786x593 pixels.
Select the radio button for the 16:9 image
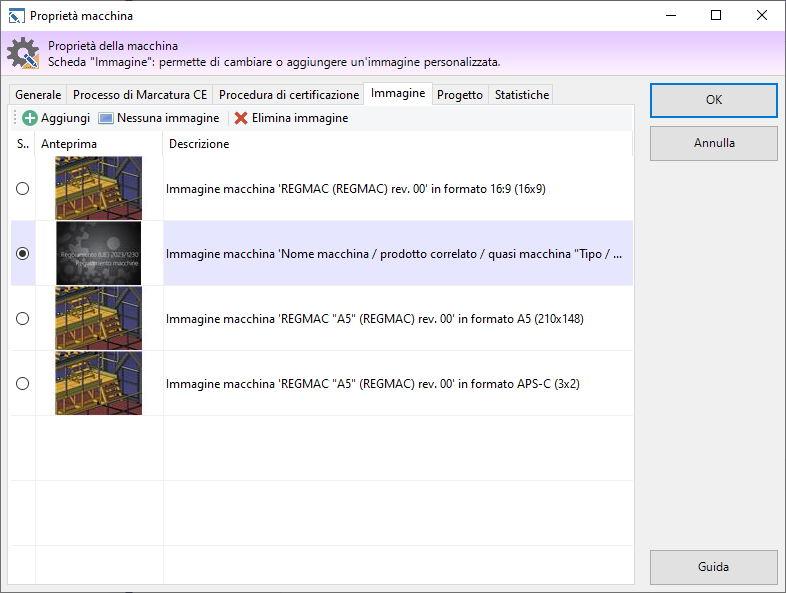[x=23, y=188]
